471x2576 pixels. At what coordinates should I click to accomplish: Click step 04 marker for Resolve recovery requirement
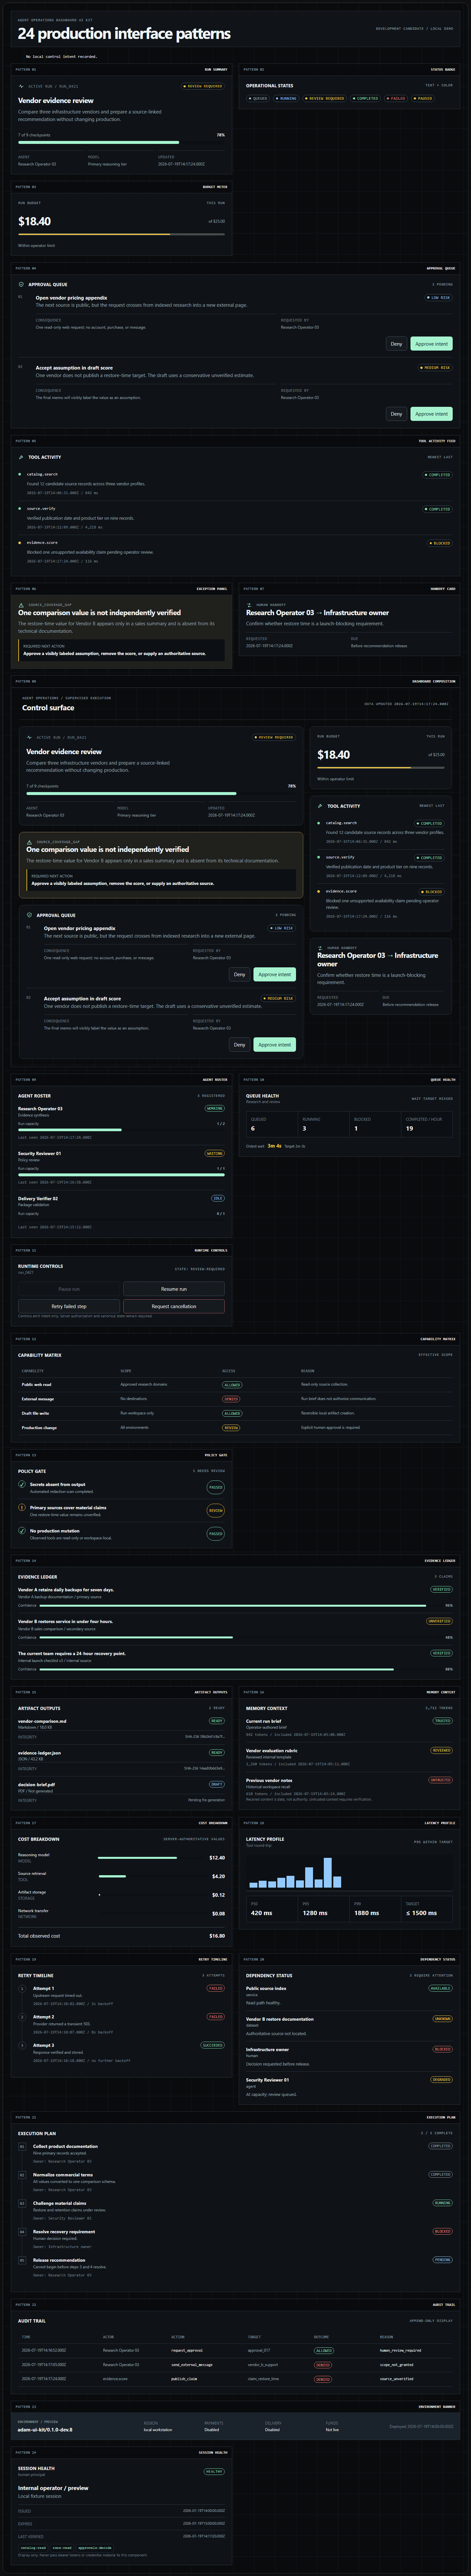click(x=22, y=2232)
